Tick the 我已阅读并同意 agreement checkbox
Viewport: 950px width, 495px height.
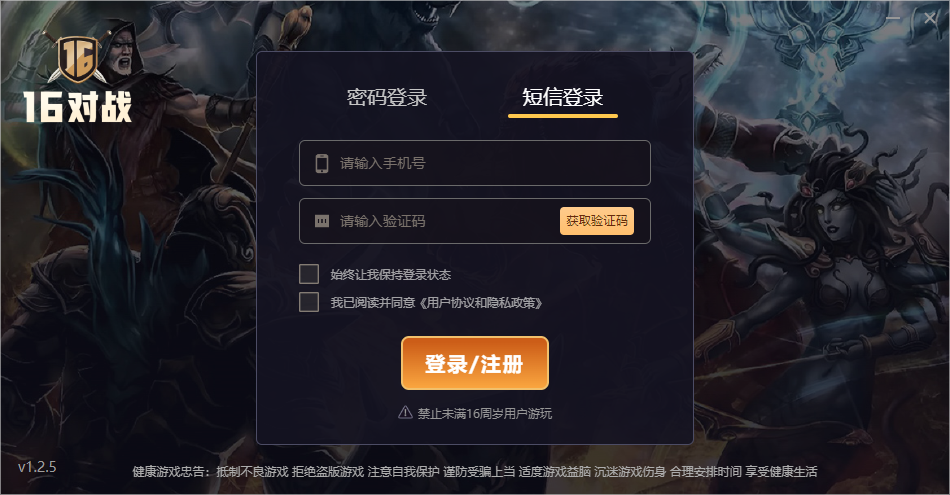click(309, 302)
